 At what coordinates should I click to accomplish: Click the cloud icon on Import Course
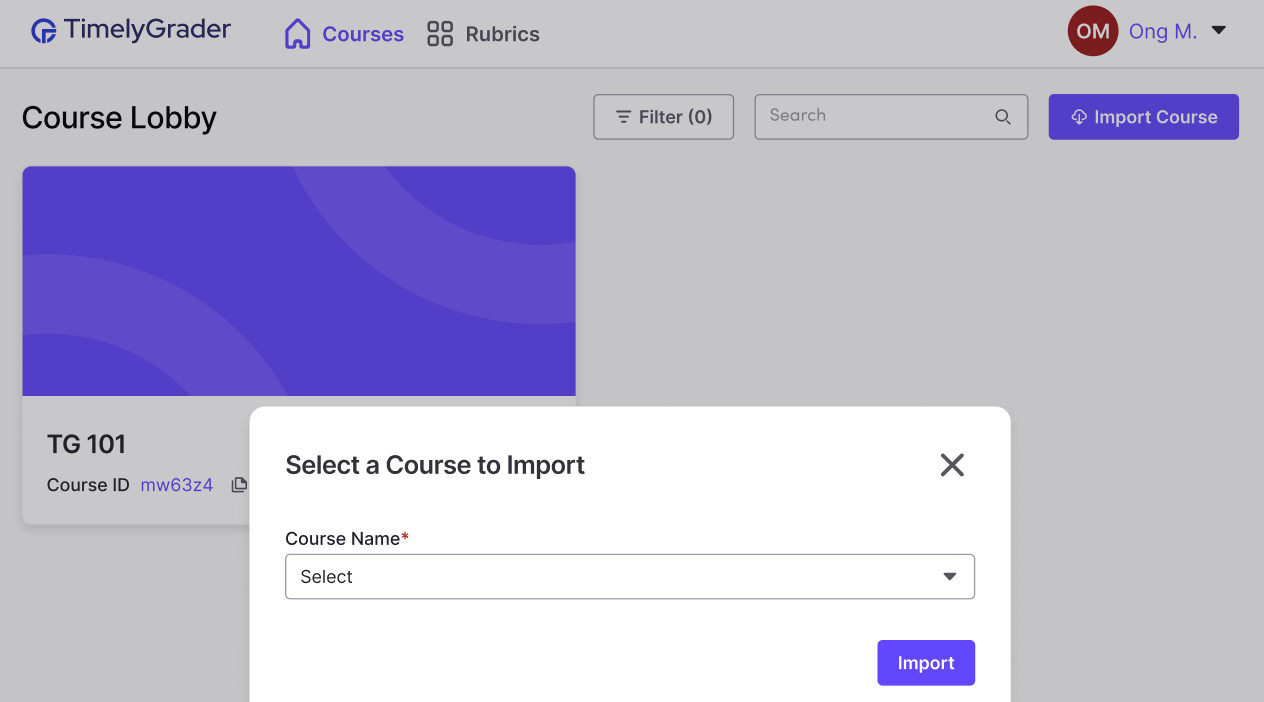[x=1079, y=117]
